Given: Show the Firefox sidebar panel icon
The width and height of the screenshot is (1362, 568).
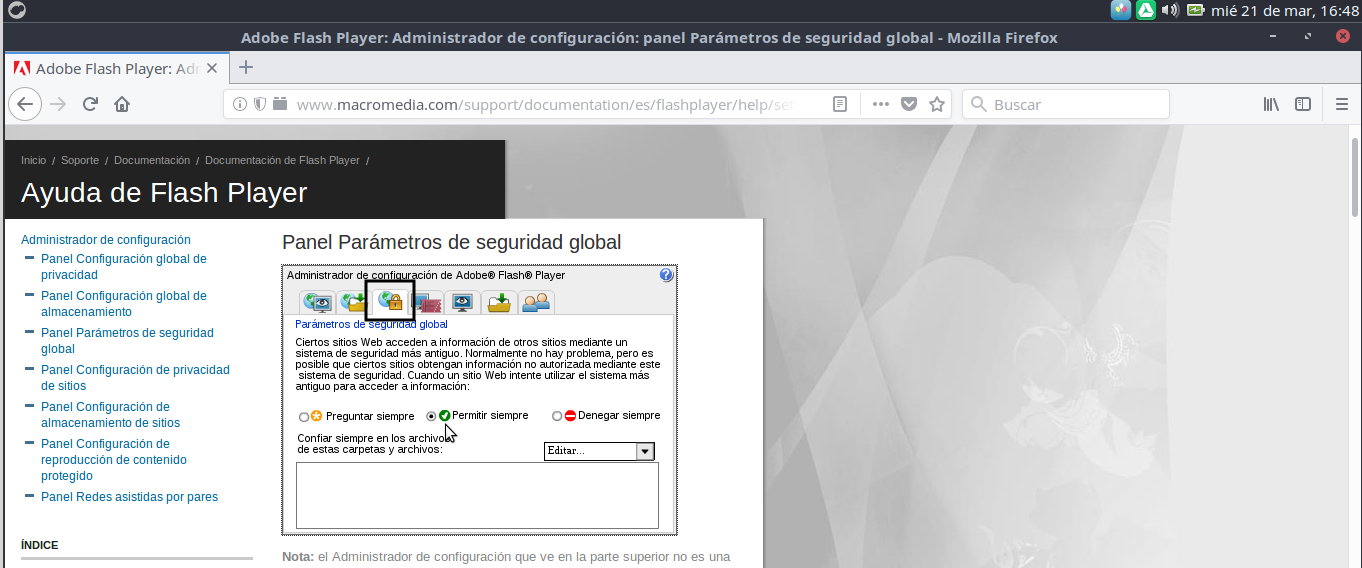Looking at the screenshot, I should click(x=1303, y=104).
